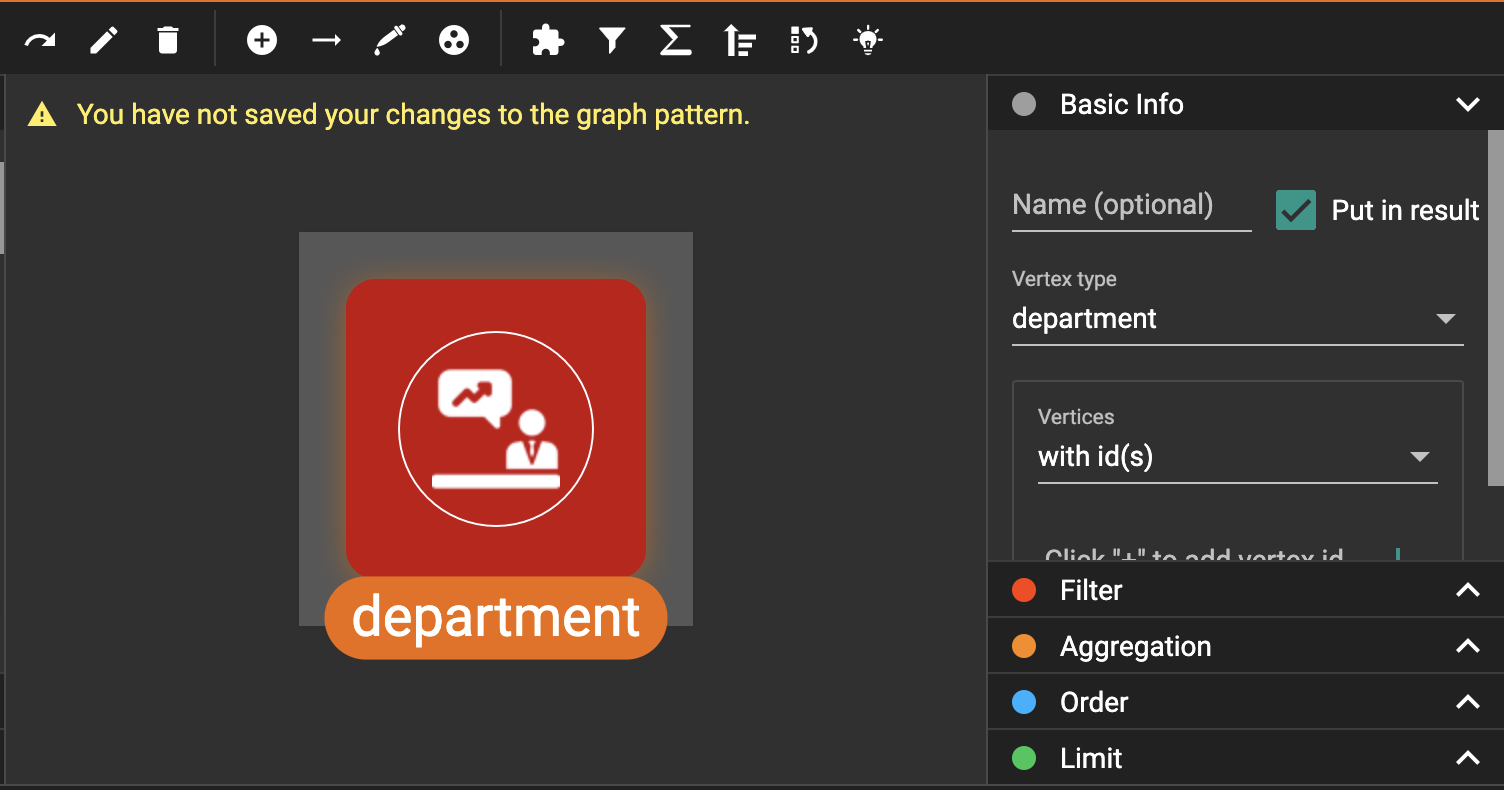Viewport: 1504px width, 790px height.
Task: Open the puzzle piece widget icon
Action: point(547,41)
